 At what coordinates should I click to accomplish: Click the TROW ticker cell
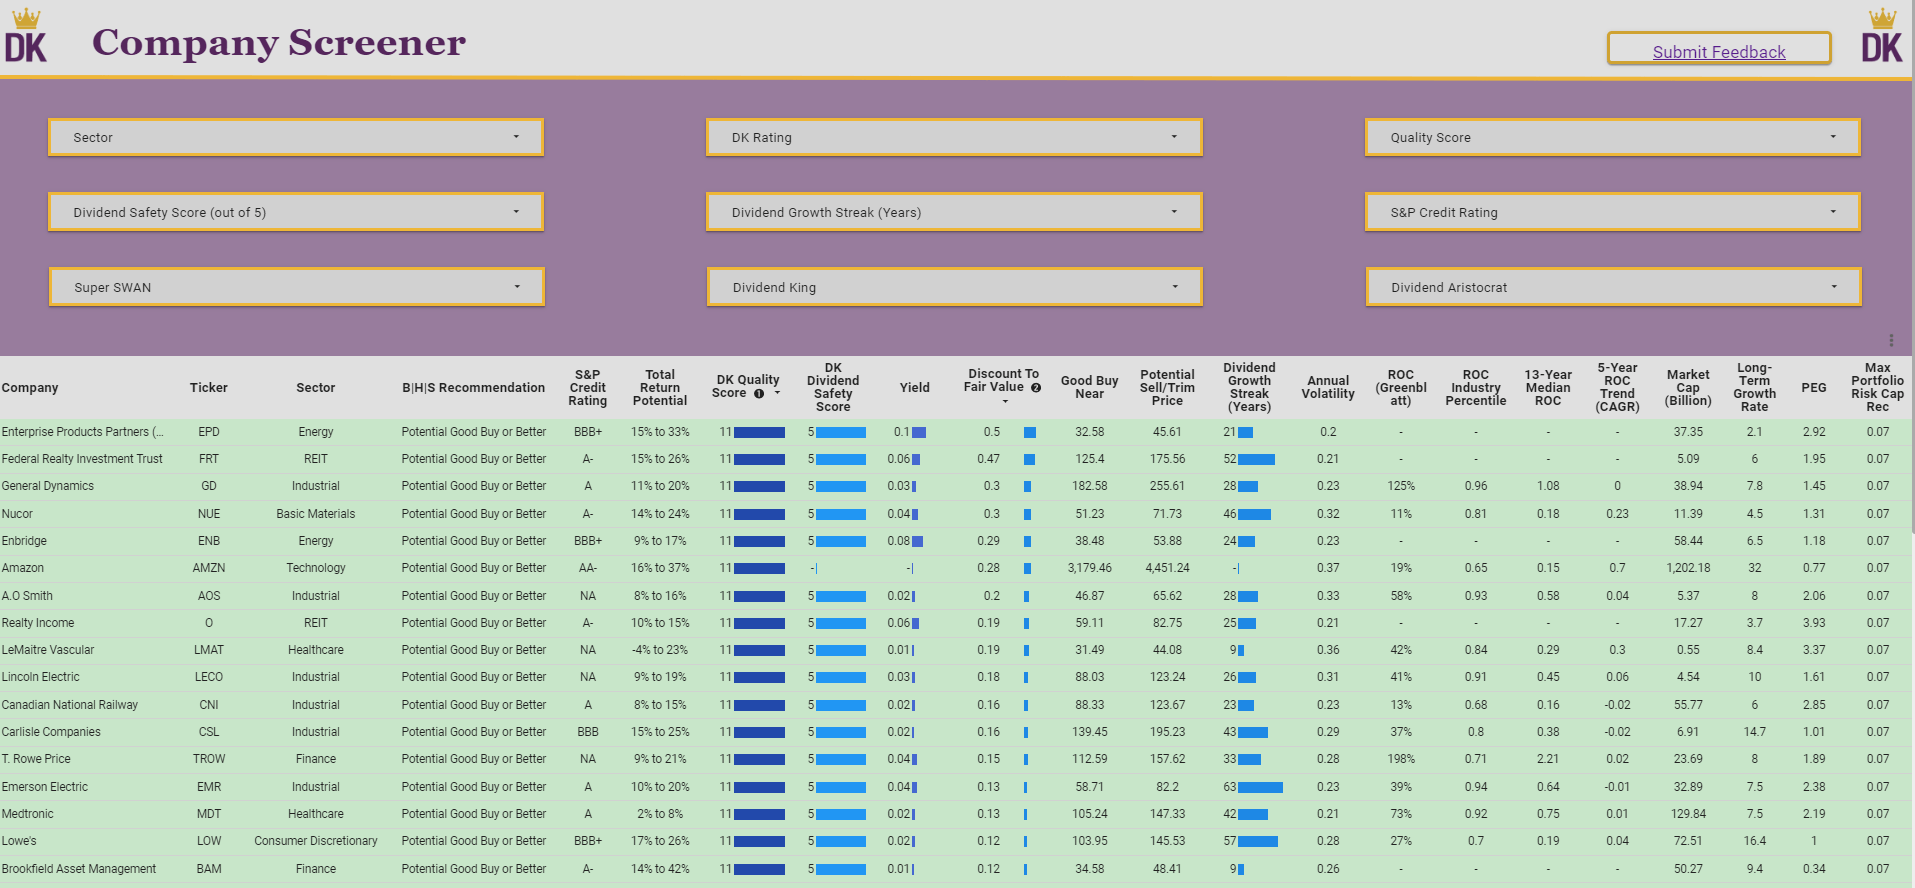[209, 759]
